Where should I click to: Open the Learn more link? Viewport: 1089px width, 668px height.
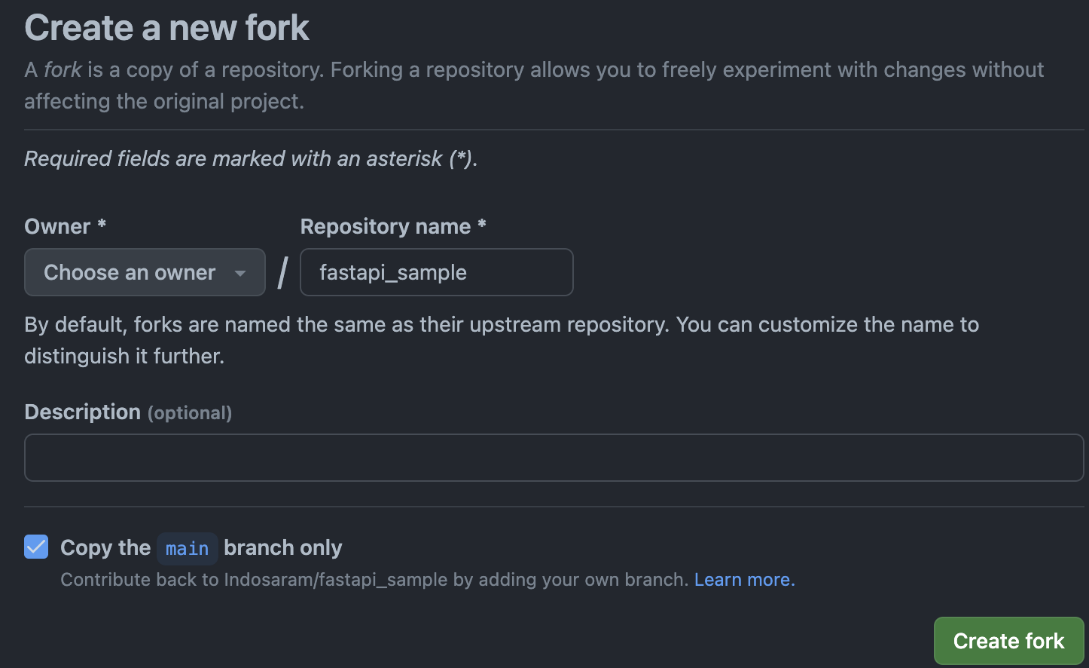click(x=745, y=579)
